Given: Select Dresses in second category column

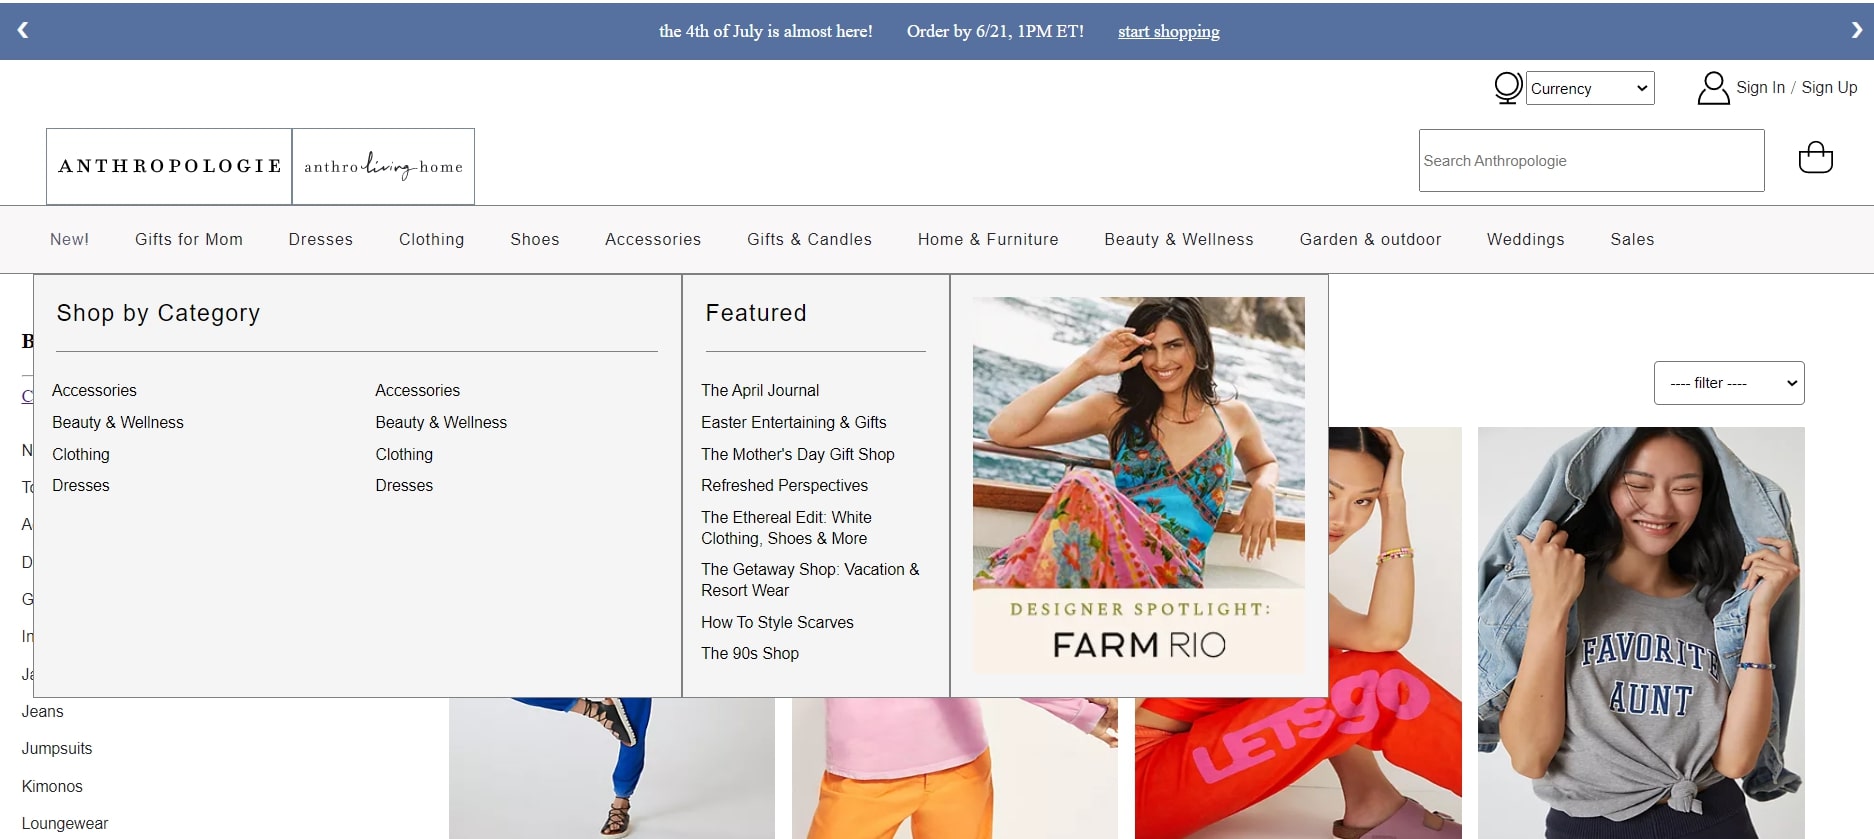Looking at the screenshot, I should click(404, 485).
